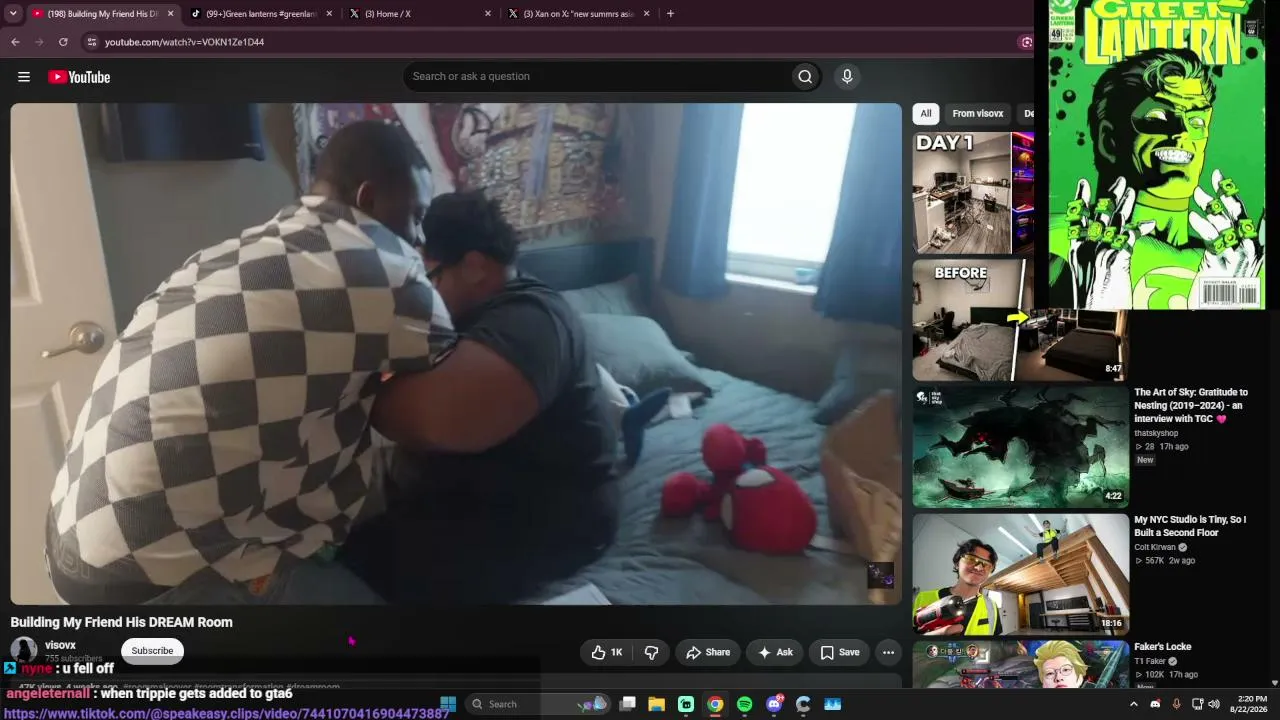Close the Green lanterns TikTok tab
This screenshot has width=1280, height=720.
point(329,14)
